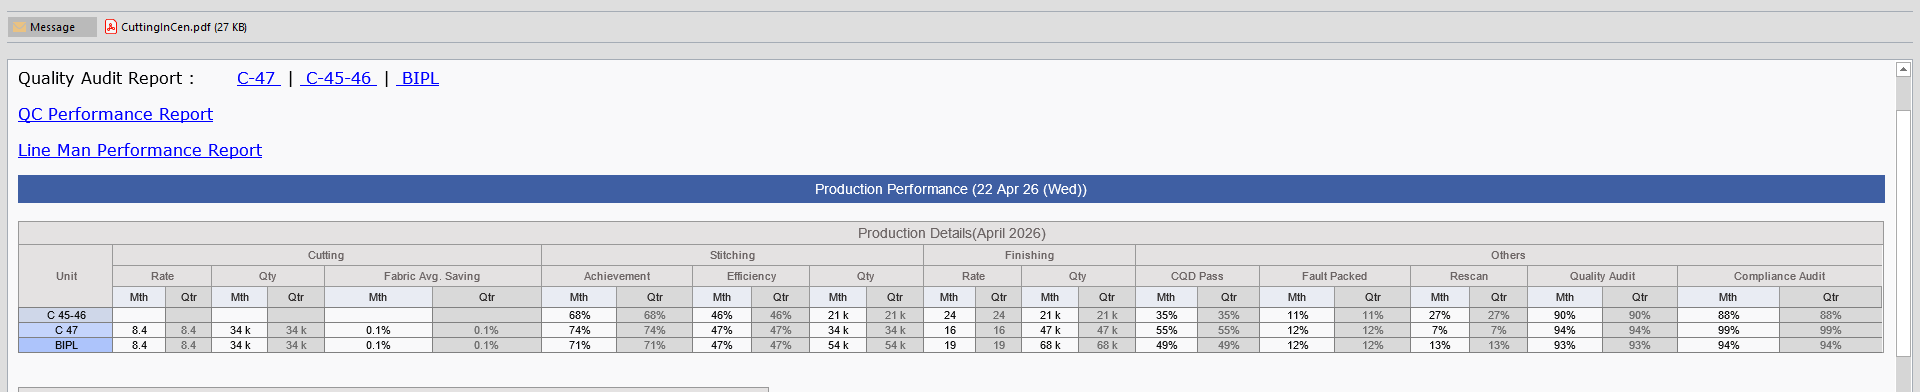This screenshot has width=1920, height=392.
Task: Click the Rate header under Finishing
Action: [973, 276]
